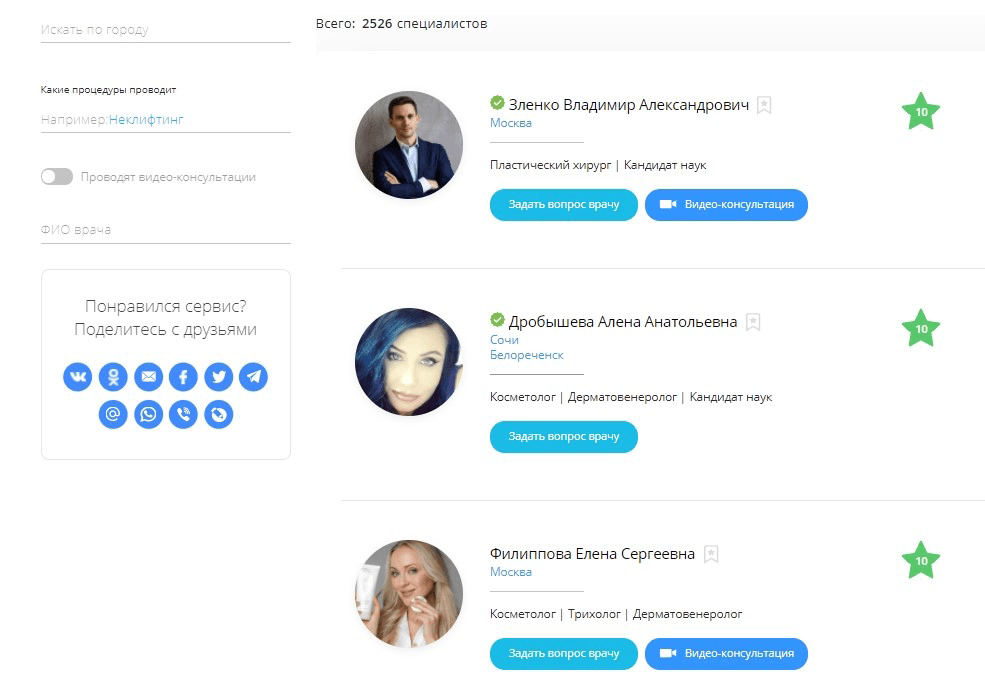Enable "Проводят видео-консультации" switch
This screenshot has height=687, width=985.
coord(57,177)
